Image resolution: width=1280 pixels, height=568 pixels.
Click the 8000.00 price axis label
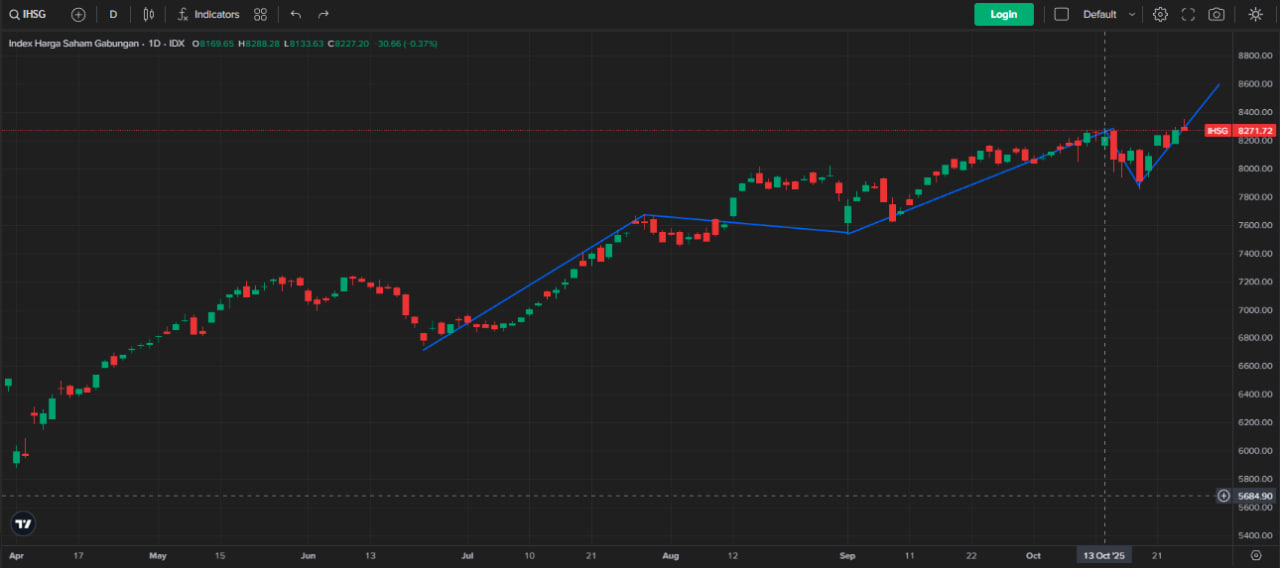pyautogui.click(x=1254, y=169)
